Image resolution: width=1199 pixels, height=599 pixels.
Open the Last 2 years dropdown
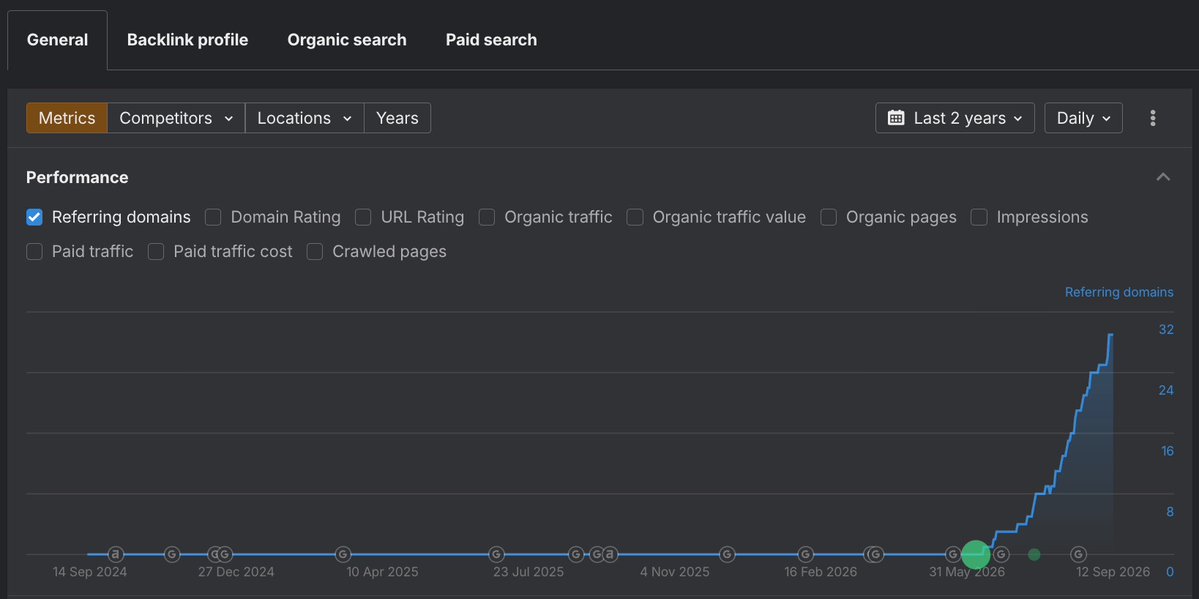pos(955,118)
